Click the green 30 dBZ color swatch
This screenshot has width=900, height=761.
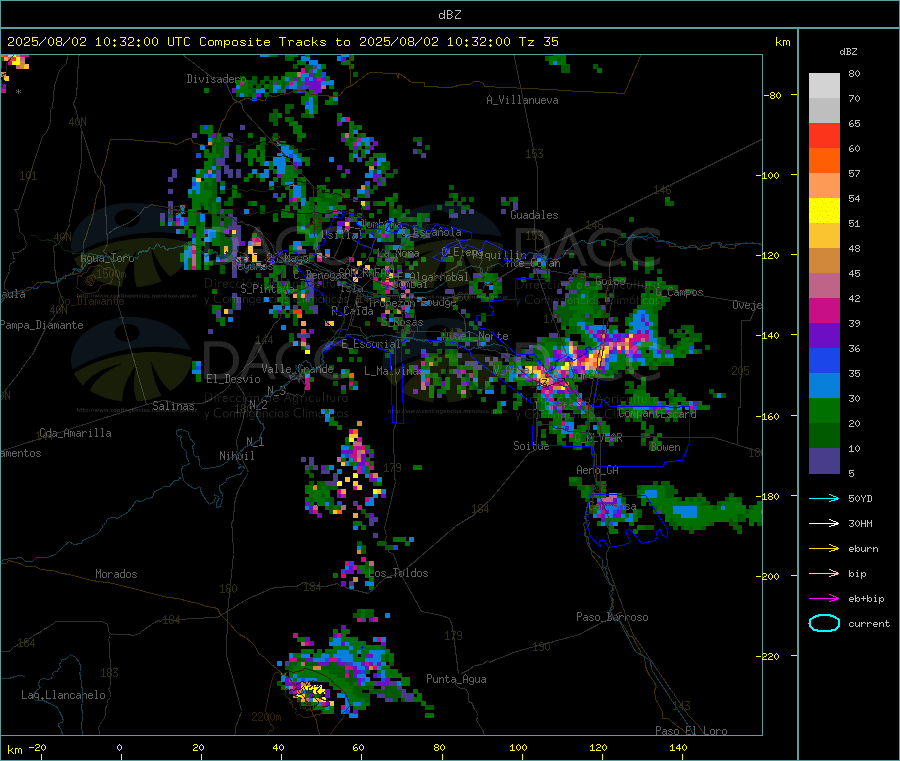[x=824, y=410]
